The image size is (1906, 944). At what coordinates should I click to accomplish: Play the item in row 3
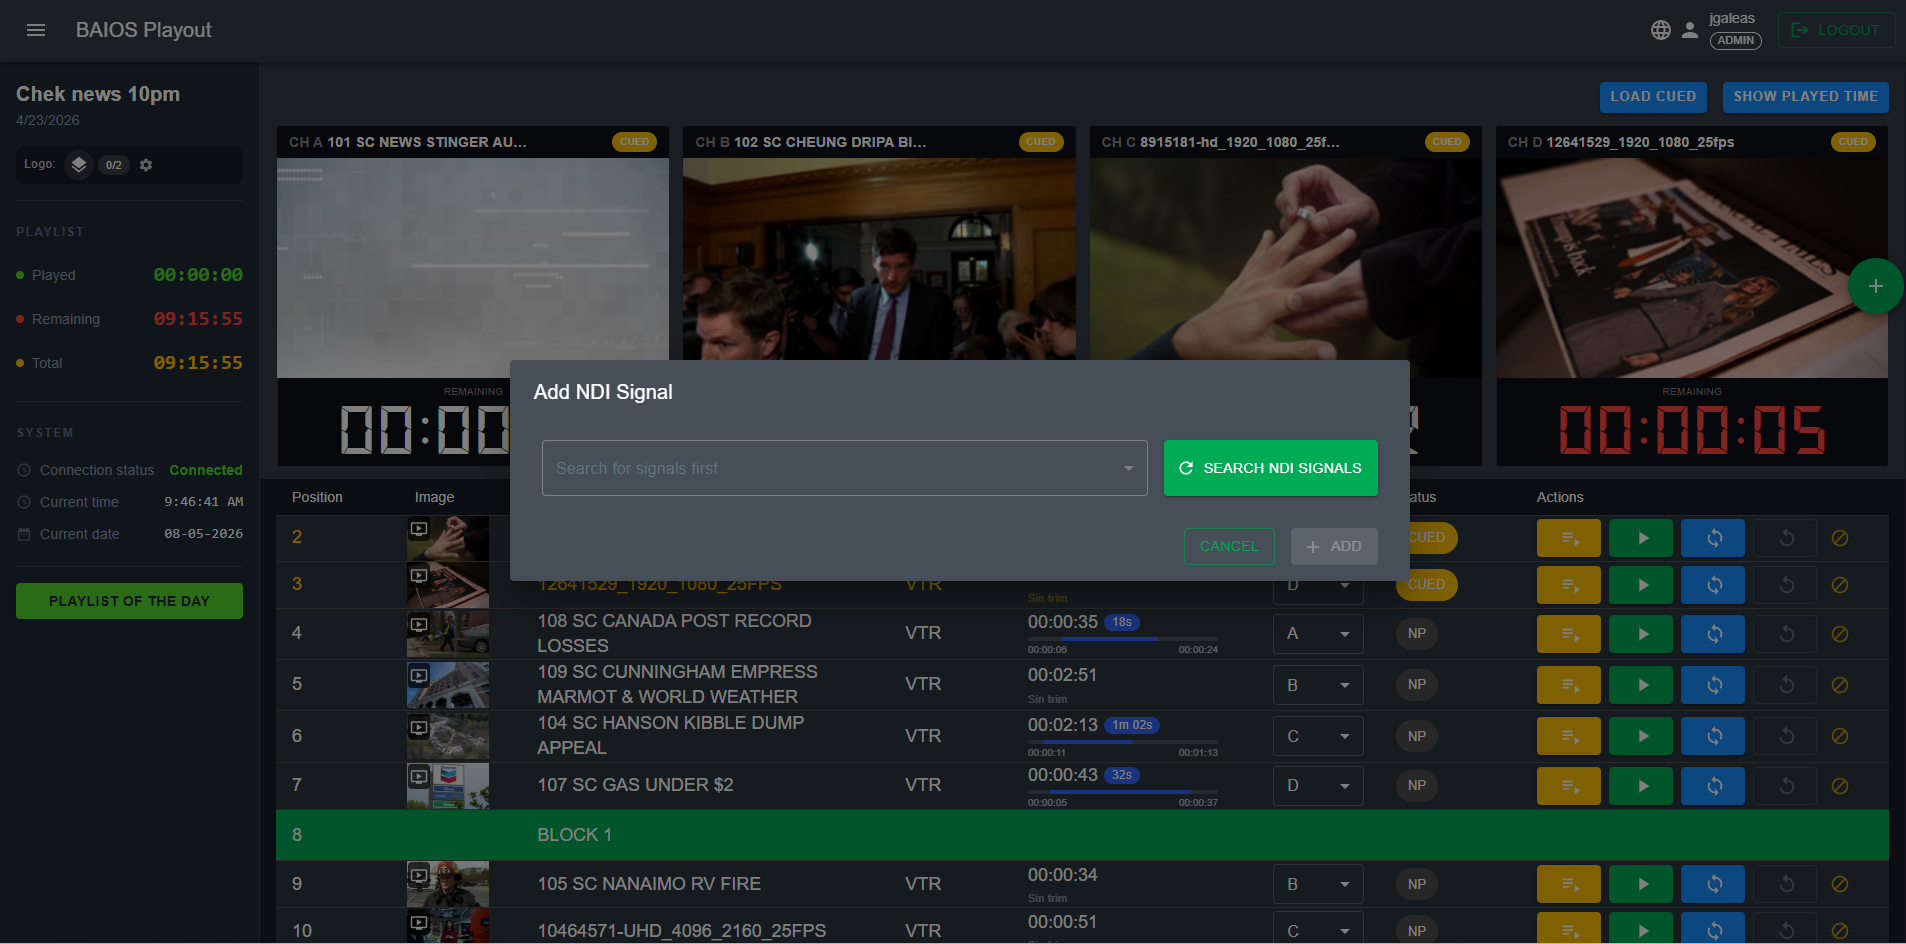click(1641, 585)
